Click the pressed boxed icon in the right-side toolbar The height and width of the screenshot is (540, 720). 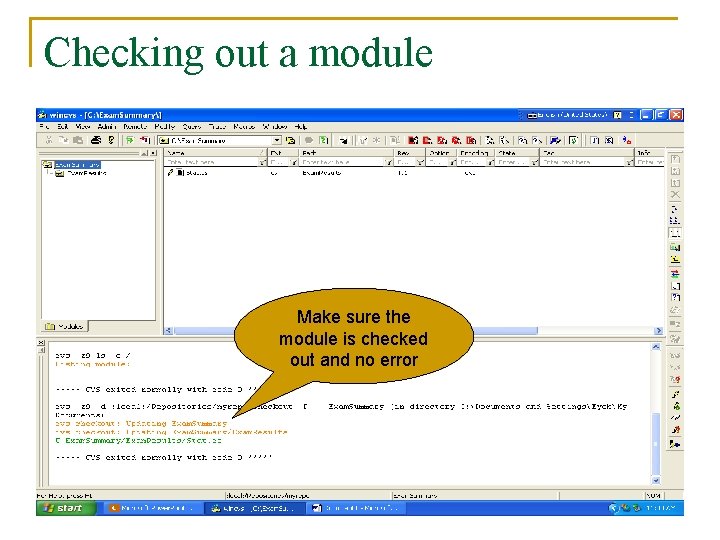pyautogui.click(x=675, y=233)
